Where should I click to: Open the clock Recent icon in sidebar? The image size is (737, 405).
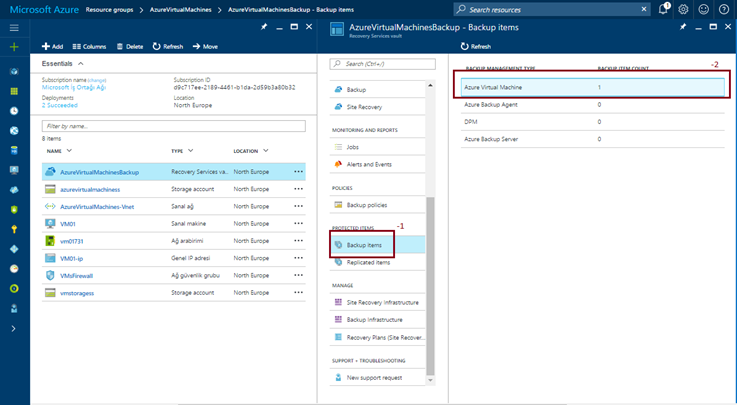14,111
